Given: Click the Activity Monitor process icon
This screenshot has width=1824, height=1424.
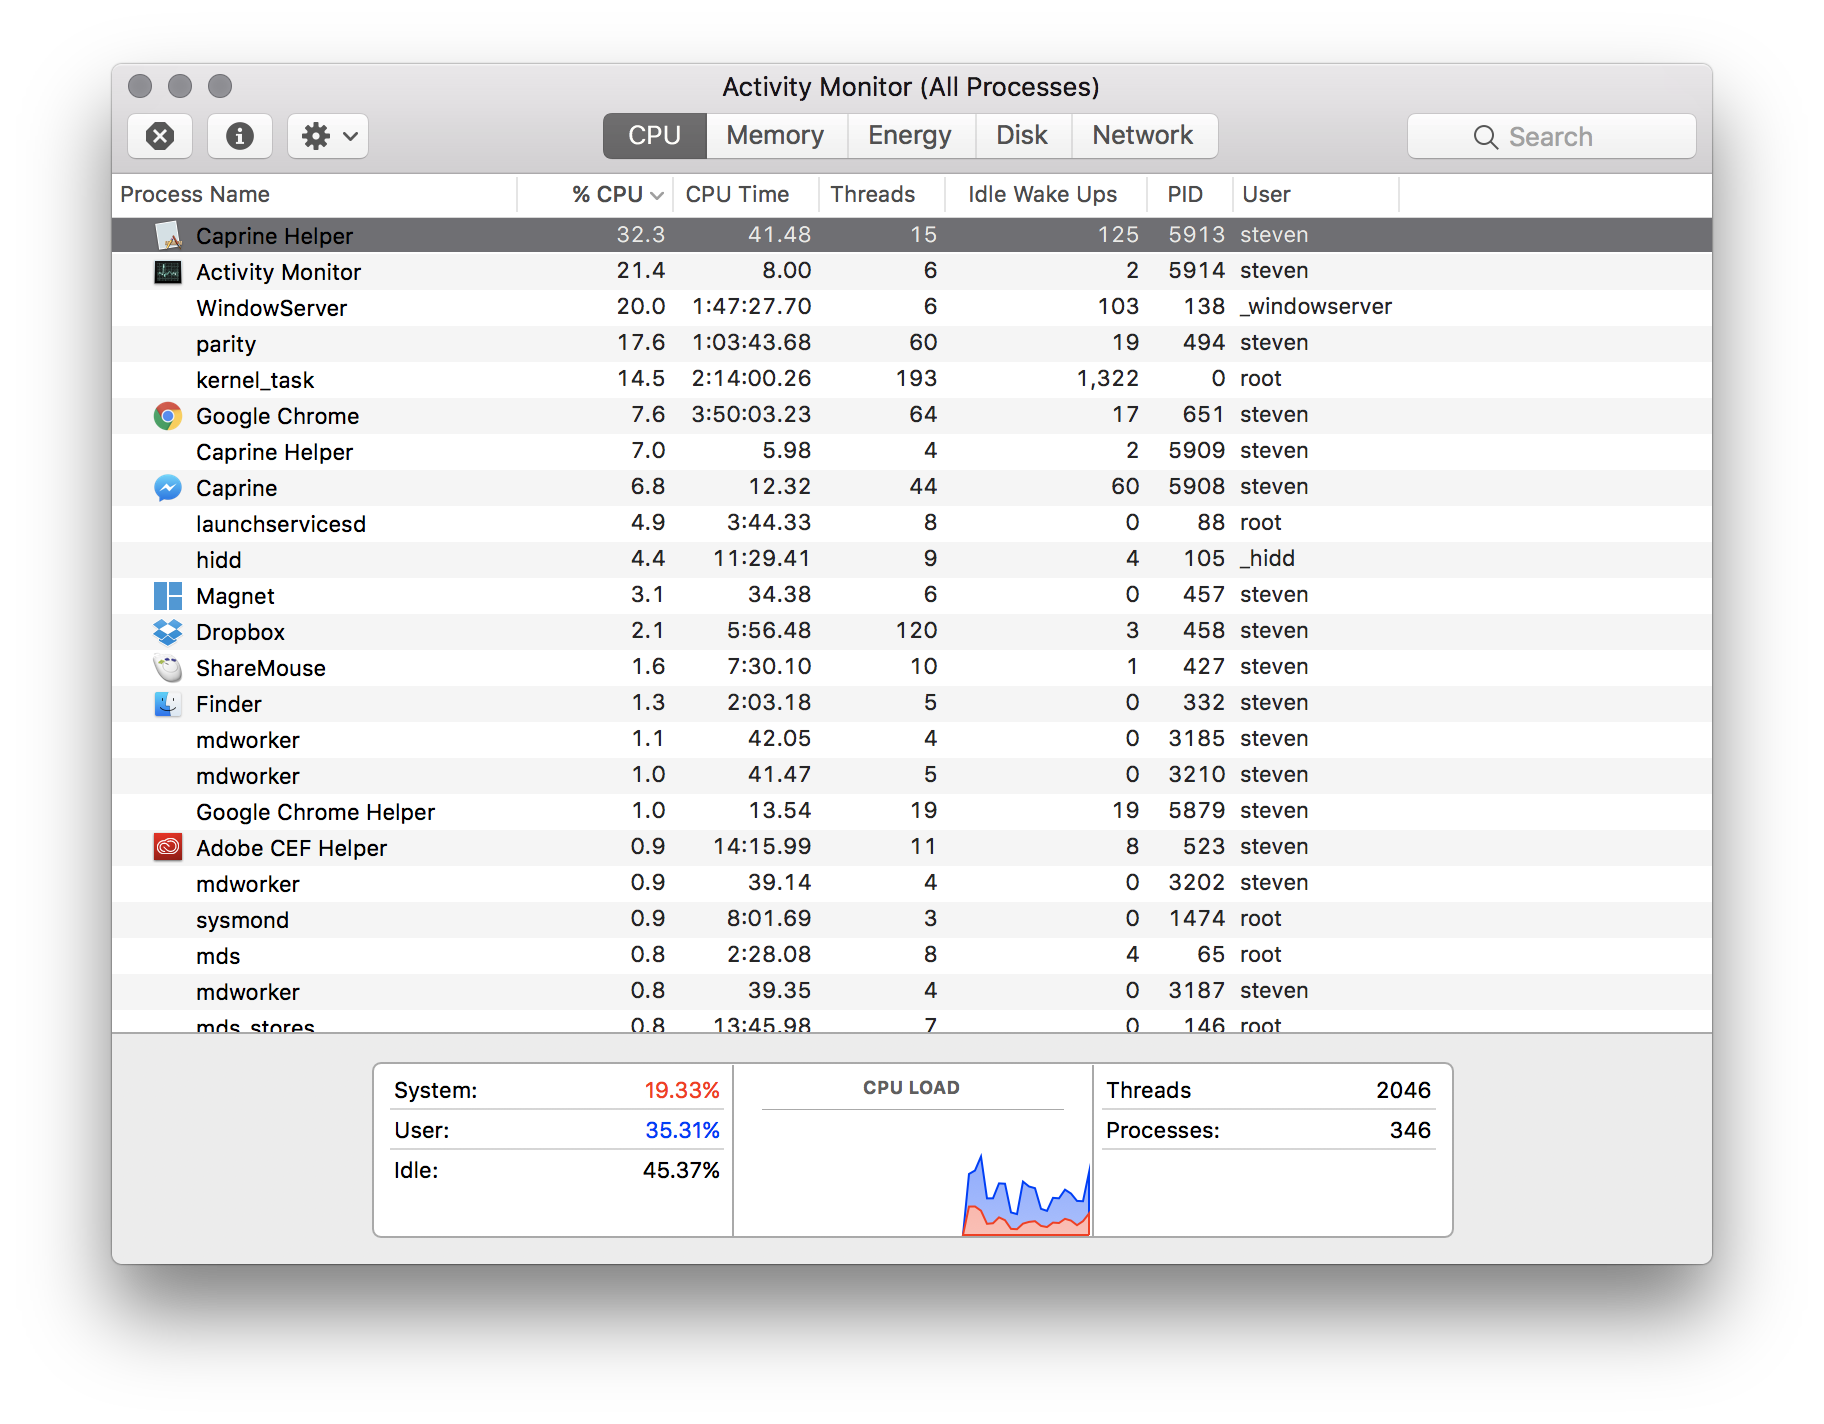Looking at the screenshot, I should coord(167,271).
